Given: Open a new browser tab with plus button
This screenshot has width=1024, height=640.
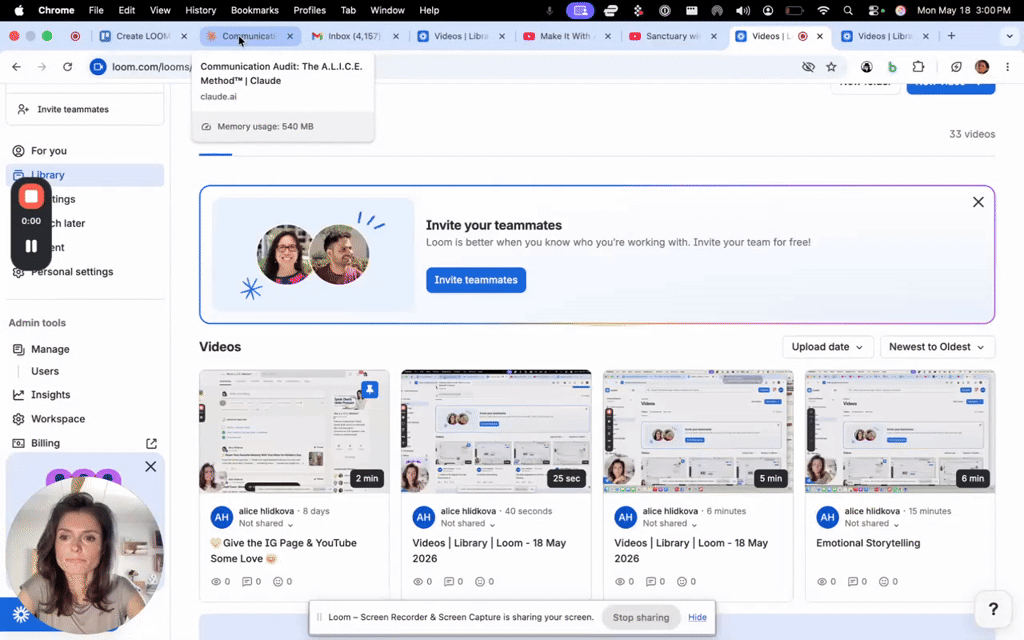Looking at the screenshot, I should tap(952, 37).
